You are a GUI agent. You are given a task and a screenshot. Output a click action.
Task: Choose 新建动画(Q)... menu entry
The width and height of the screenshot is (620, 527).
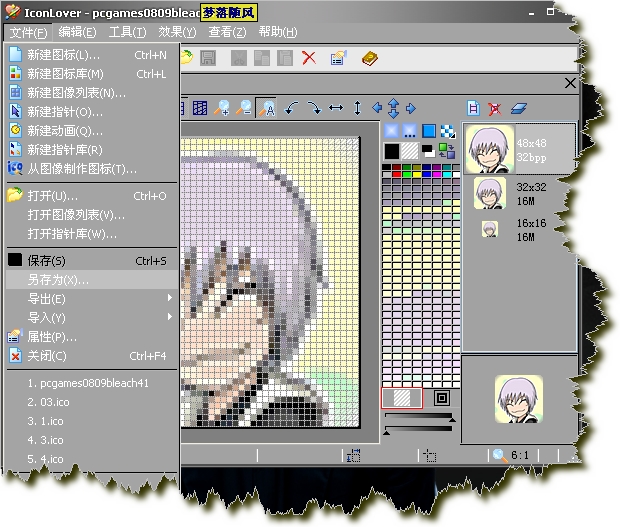[92, 130]
